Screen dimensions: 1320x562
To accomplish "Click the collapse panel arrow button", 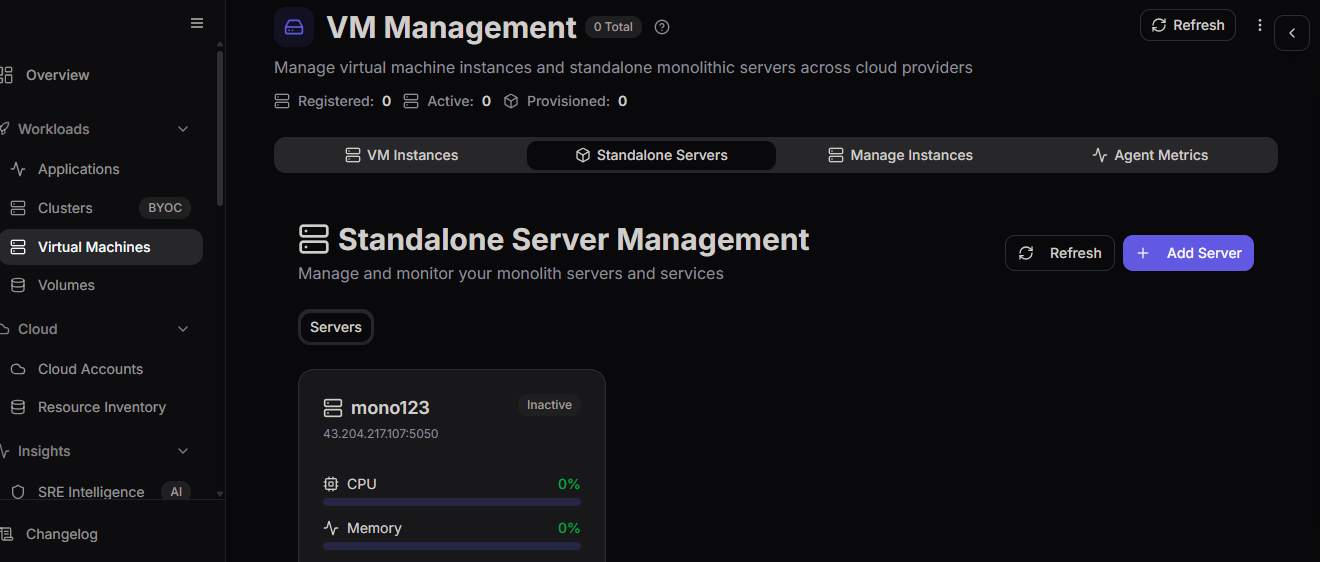I will point(1292,33).
